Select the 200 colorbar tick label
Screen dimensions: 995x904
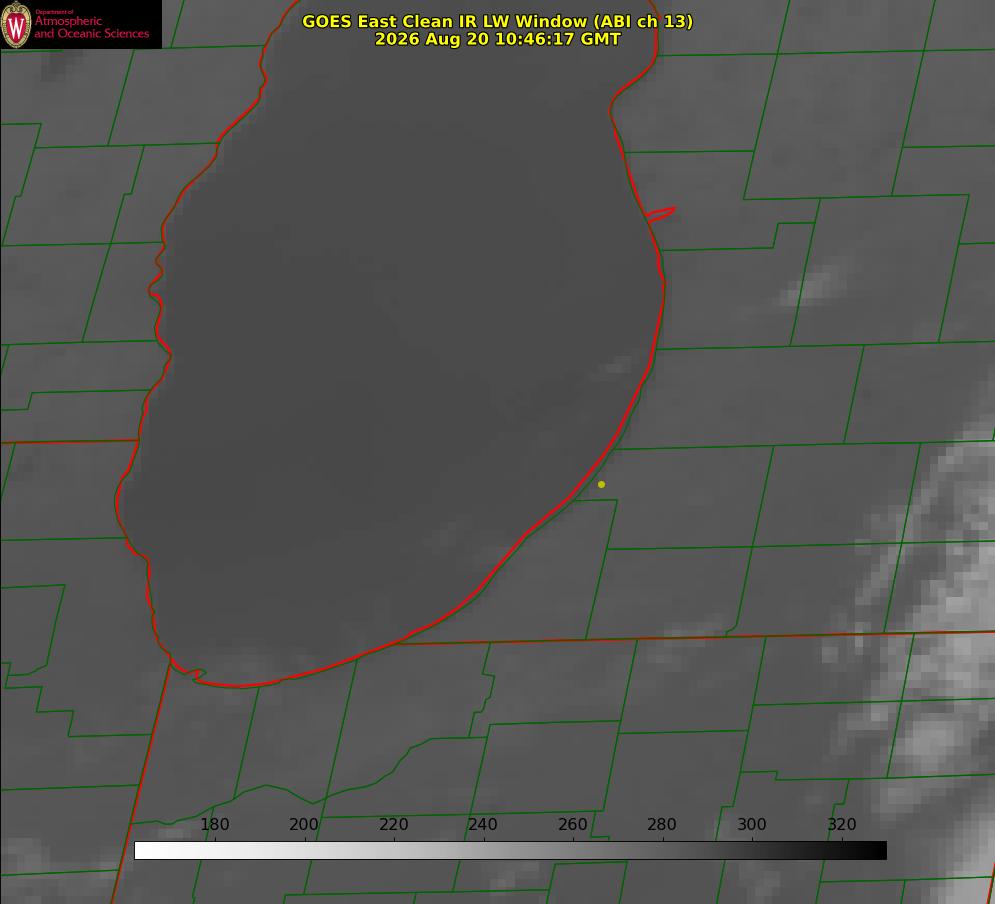coord(304,824)
